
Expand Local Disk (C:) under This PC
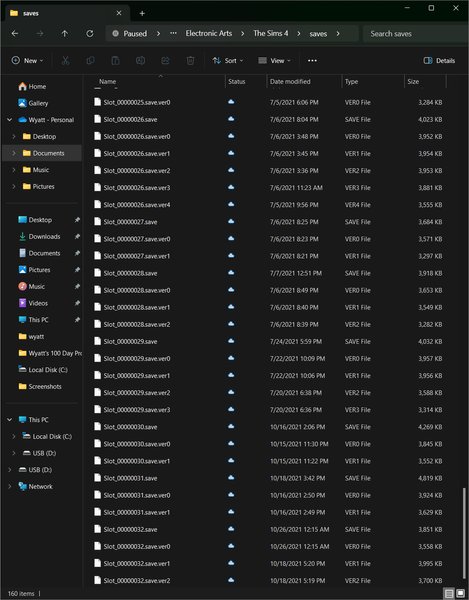(x=14, y=436)
